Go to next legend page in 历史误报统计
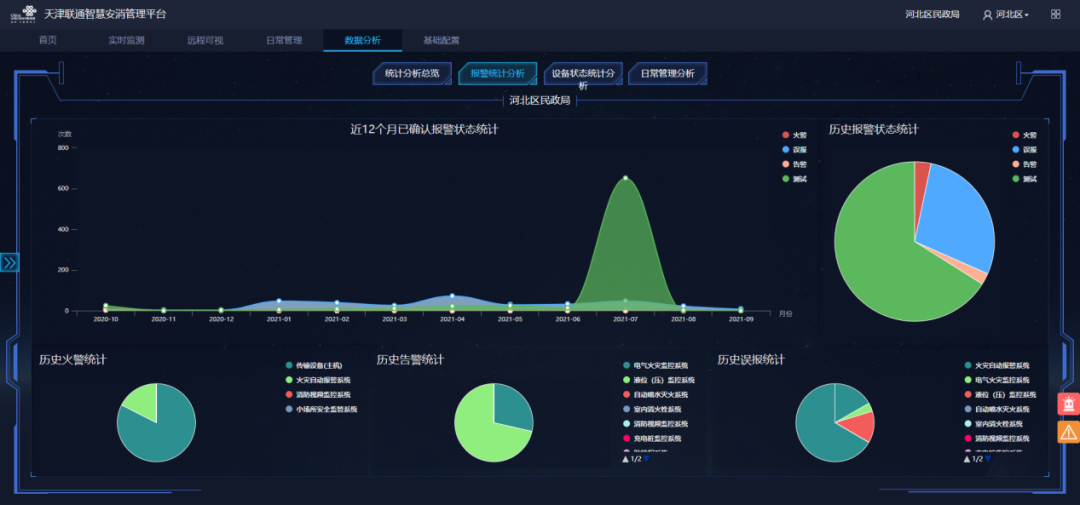Viewport: 1080px width, 505px height. [x=987, y=459]
